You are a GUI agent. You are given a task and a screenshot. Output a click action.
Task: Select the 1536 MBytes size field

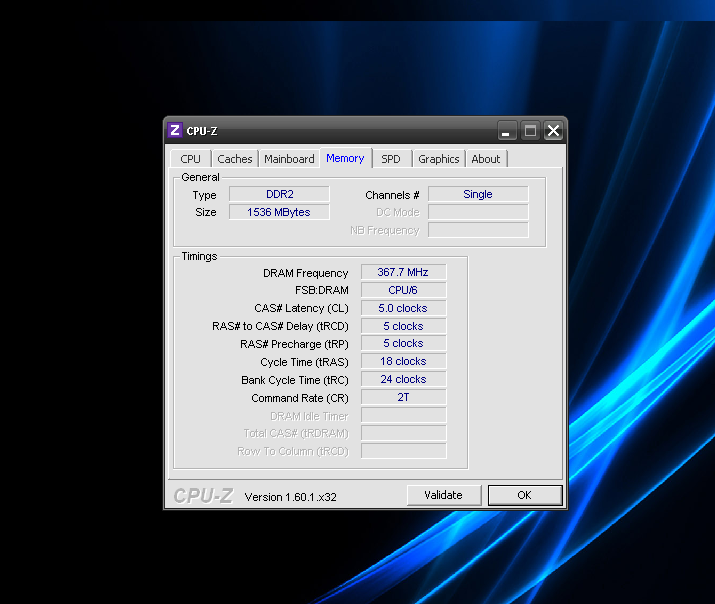click(279, 212)
